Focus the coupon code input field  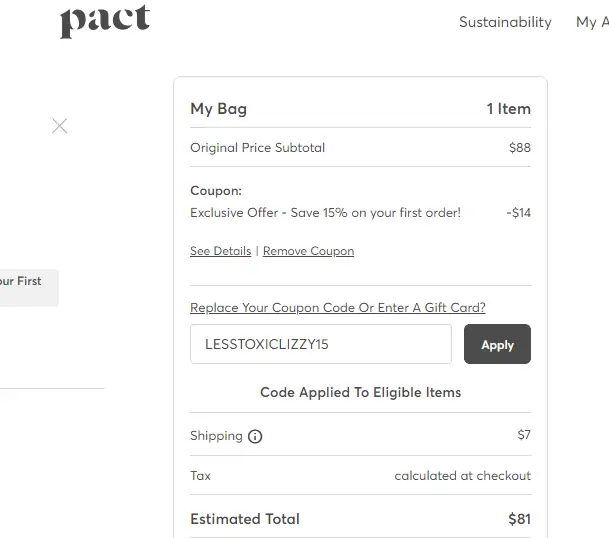point(320,344)
